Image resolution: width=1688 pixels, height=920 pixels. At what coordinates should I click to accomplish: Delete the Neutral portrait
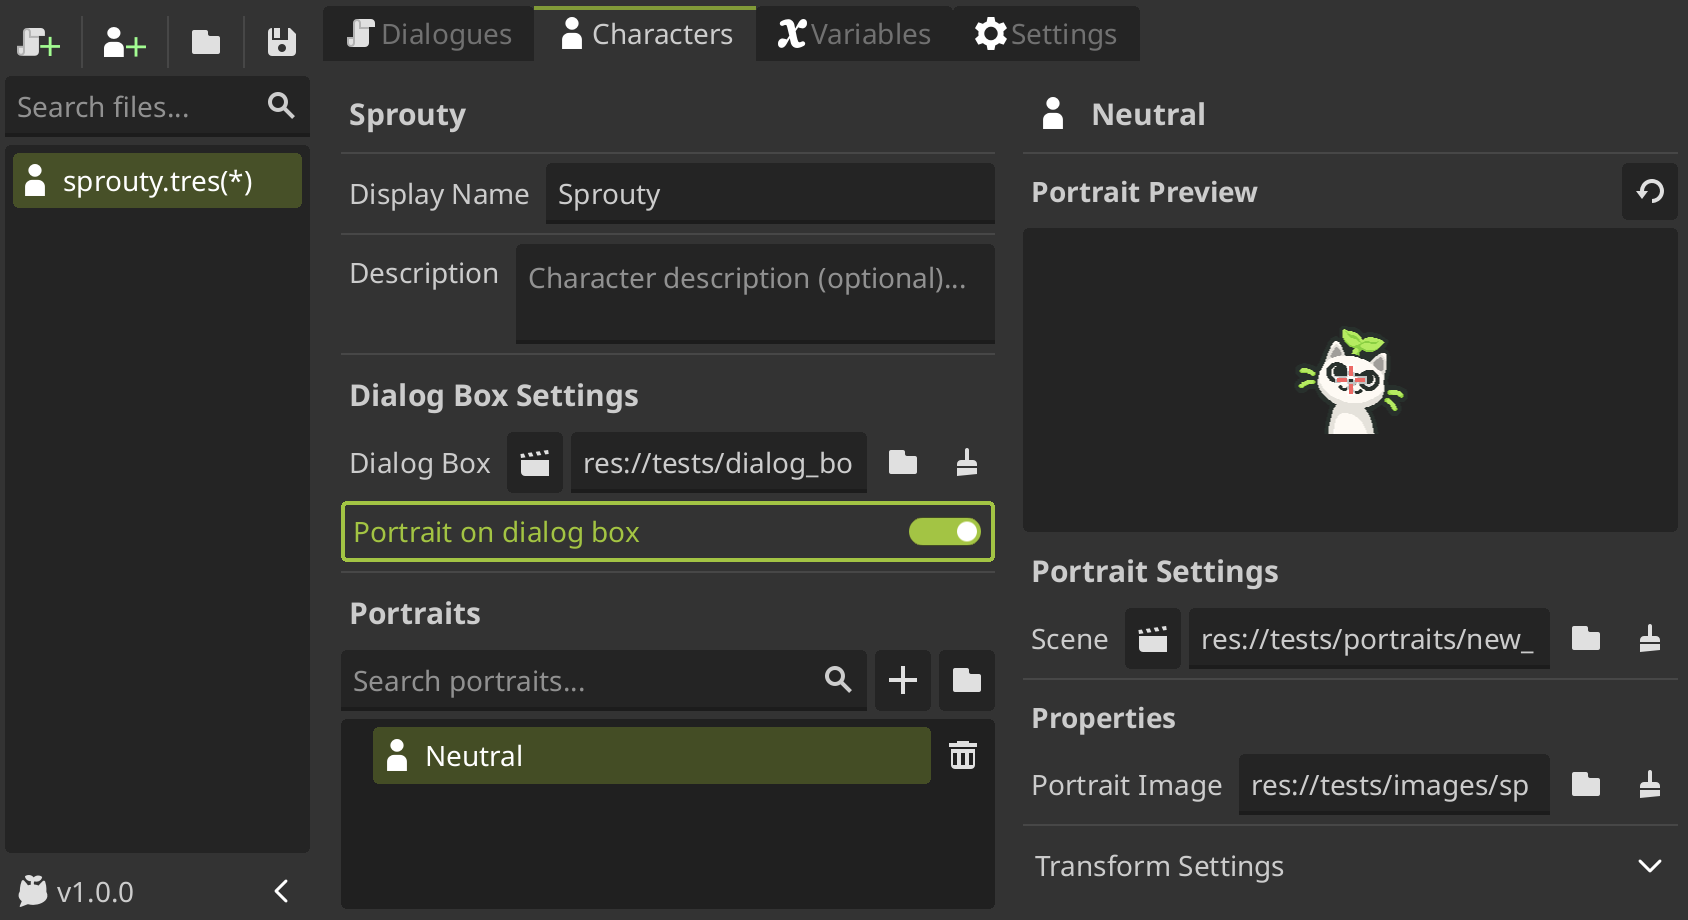(x=962, y=755)
